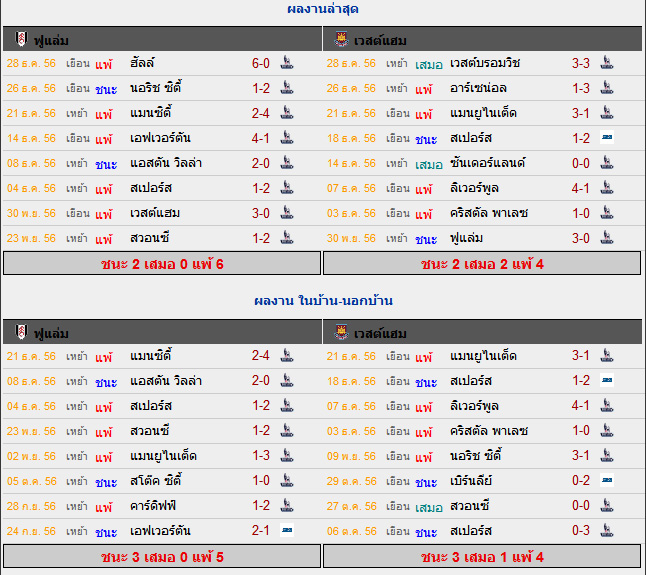Click the cup icon on the เอฟเวอร์ตัน 2-1 row
Screen dimensions: 646x575
pos(287,530)
